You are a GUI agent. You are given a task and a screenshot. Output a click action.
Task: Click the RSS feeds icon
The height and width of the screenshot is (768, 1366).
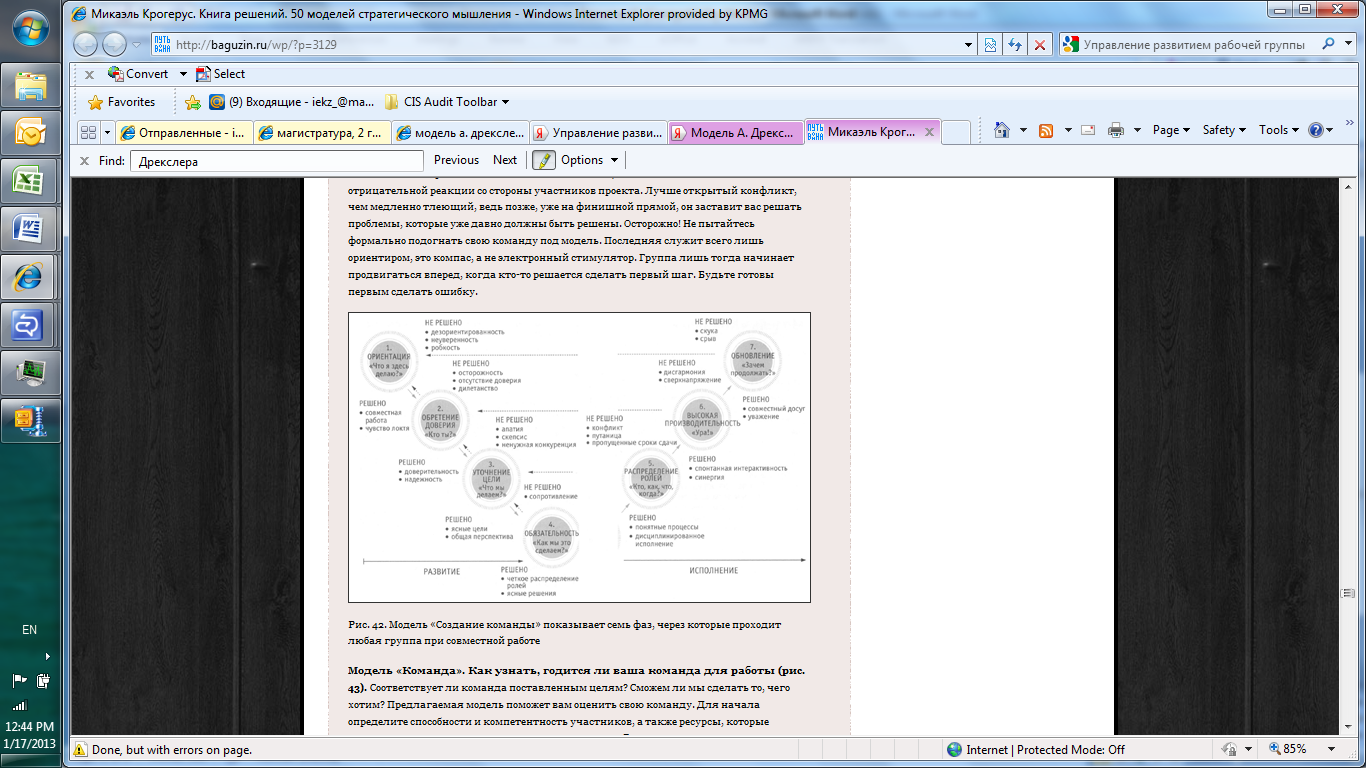[x=1046, y=130]
